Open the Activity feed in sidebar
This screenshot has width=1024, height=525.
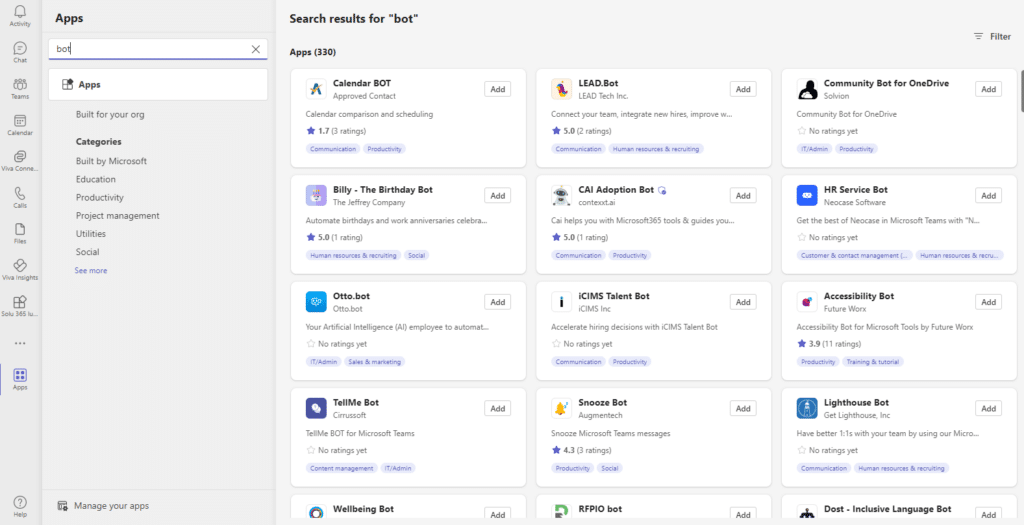point(20,15)
